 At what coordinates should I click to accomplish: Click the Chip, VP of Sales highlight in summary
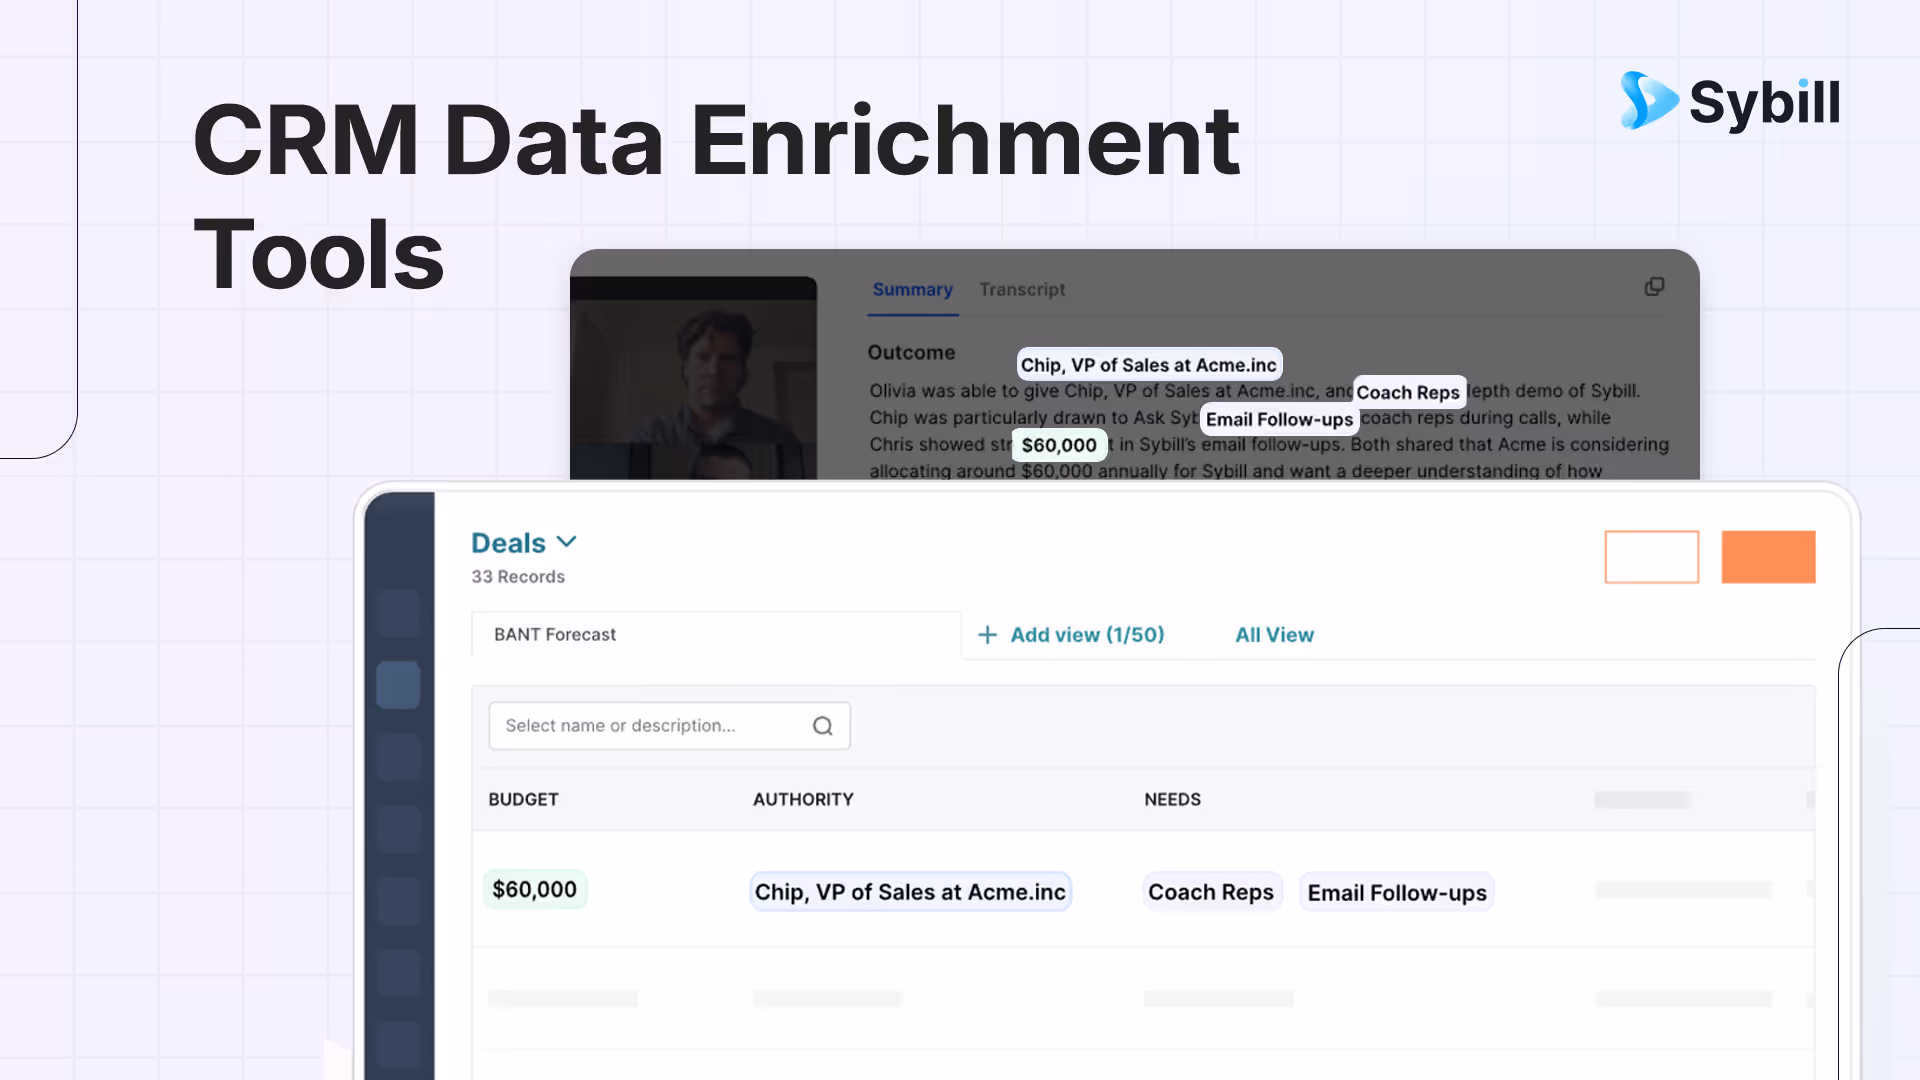[1149, 366]
